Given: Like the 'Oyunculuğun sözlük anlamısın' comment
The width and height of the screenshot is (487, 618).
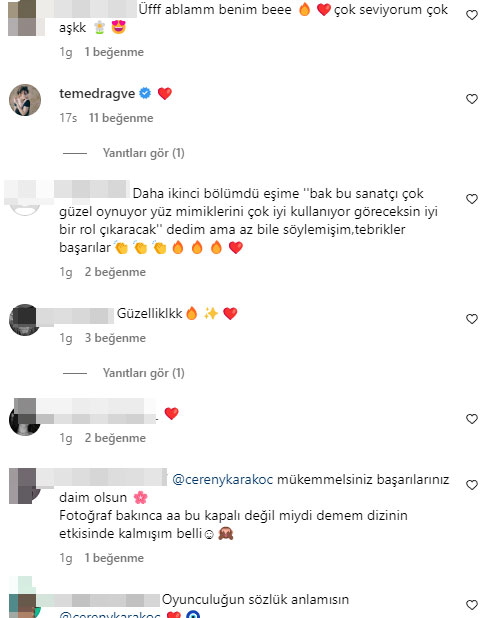Looking at the screenshot, I should 472,605.
